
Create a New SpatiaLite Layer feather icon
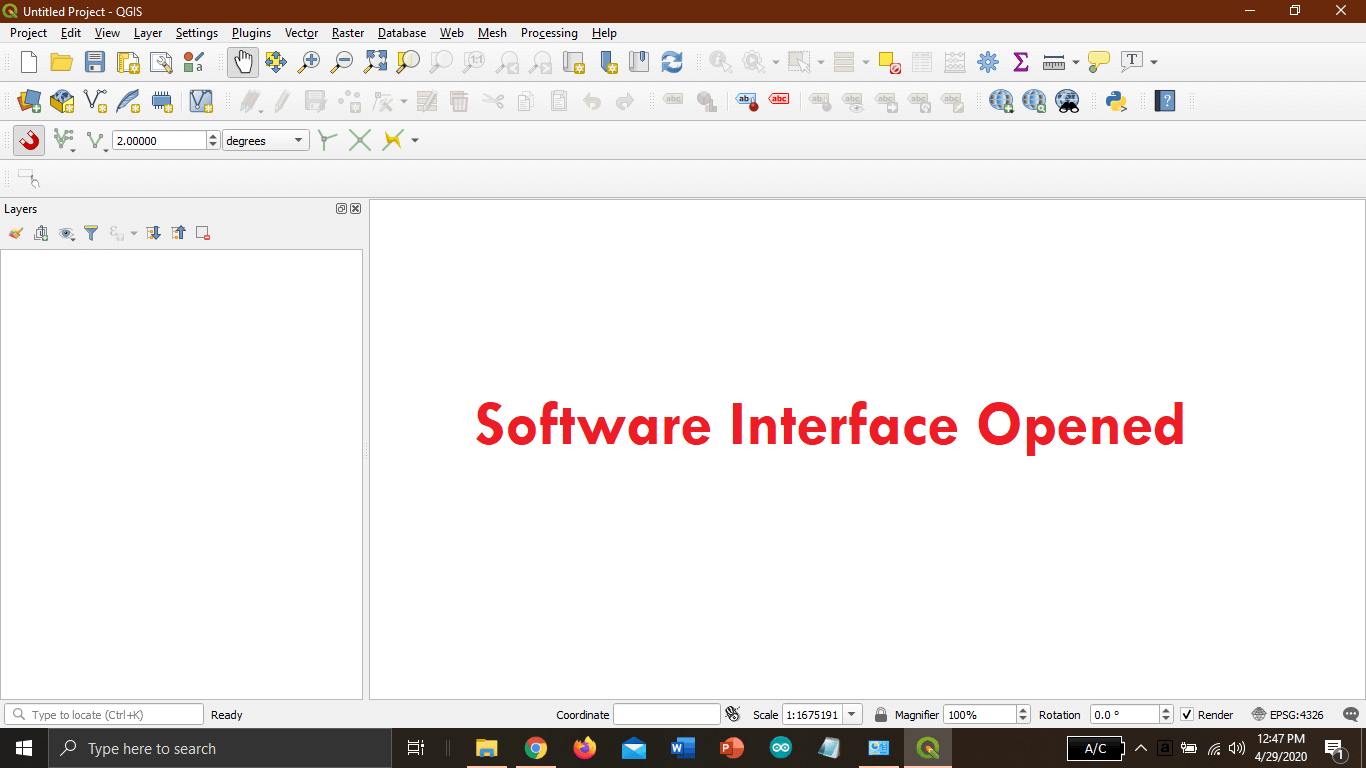pos(128,101)
